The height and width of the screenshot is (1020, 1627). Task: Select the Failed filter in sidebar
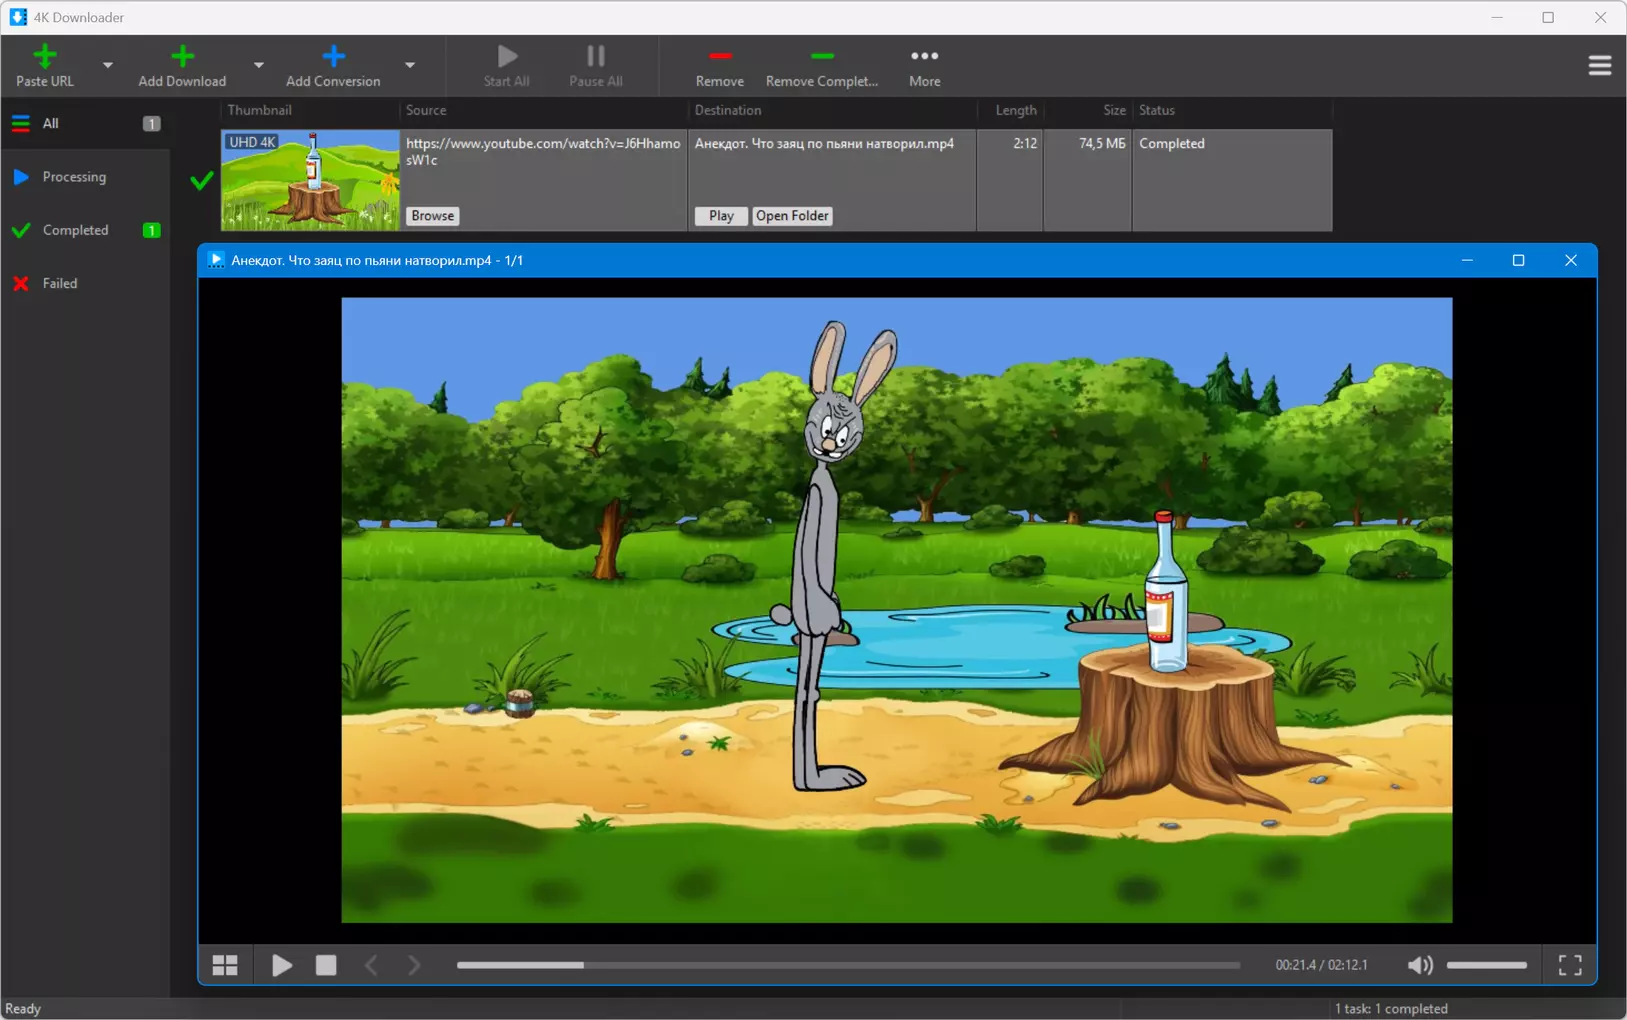click(60, 284)
